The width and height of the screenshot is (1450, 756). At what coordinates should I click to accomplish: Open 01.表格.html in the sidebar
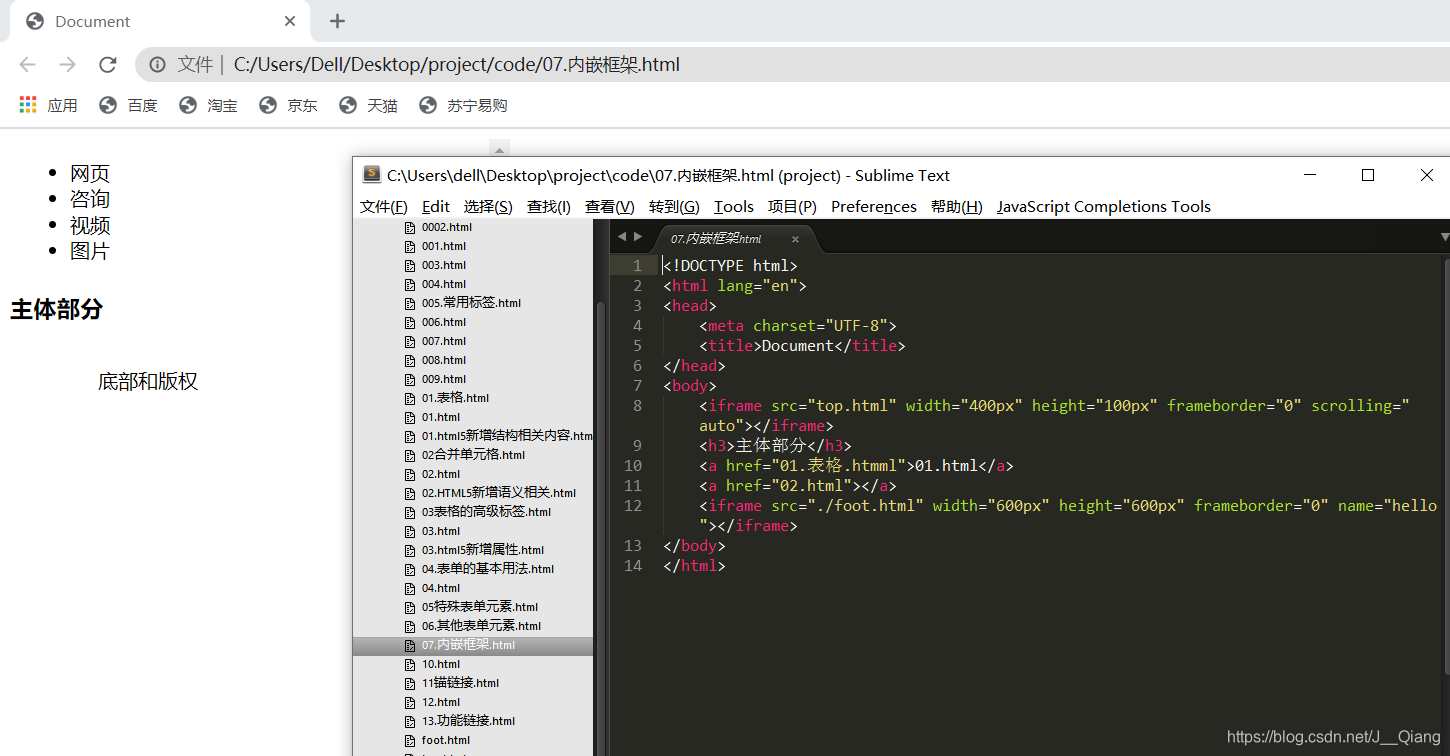point(455,398)
